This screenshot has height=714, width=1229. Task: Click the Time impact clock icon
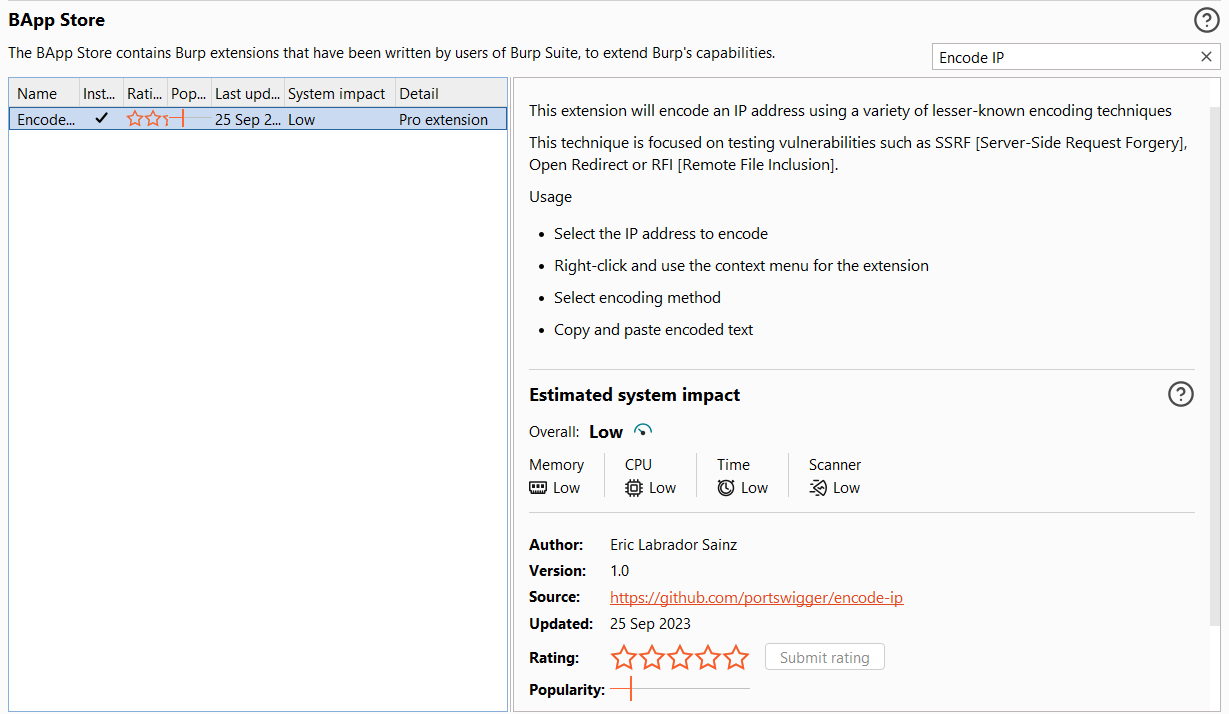(x=726, y=488)
